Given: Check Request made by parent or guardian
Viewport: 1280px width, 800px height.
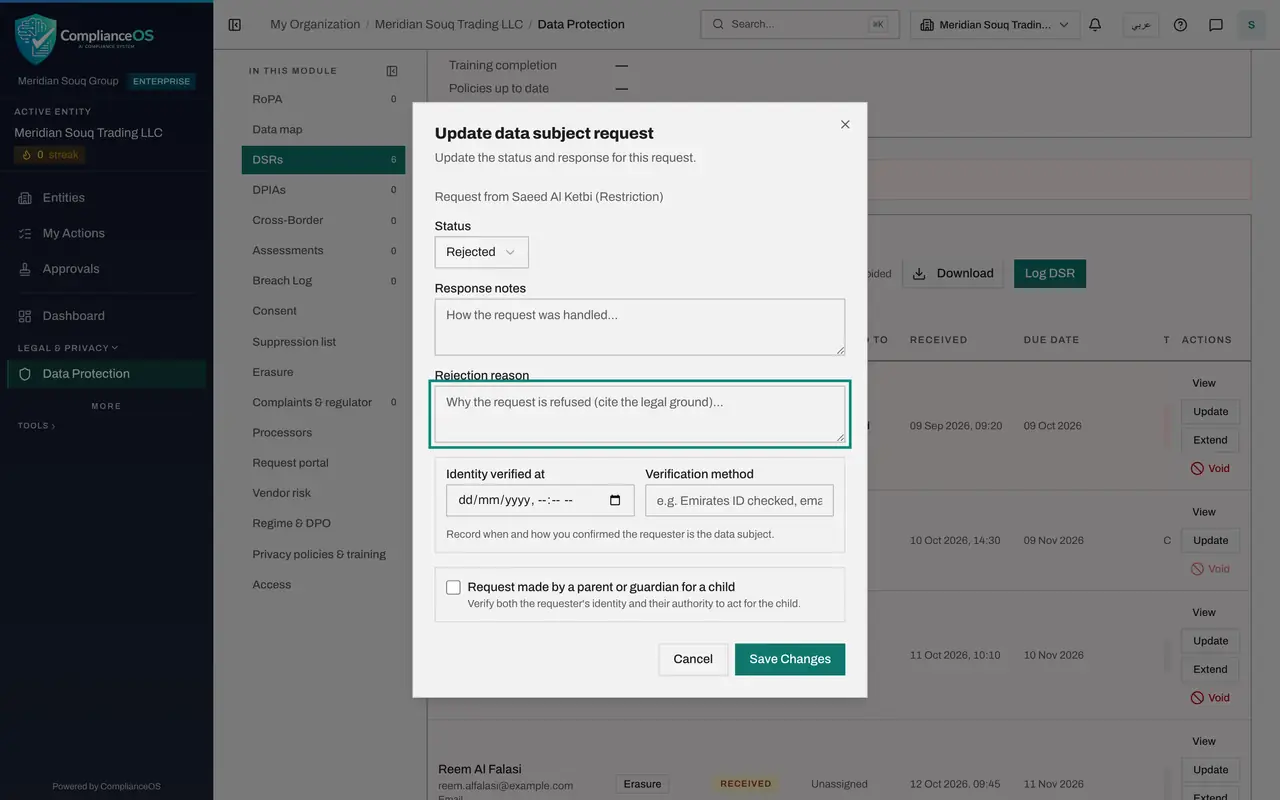Looking at the screenshot, I should tap(453, 587).
